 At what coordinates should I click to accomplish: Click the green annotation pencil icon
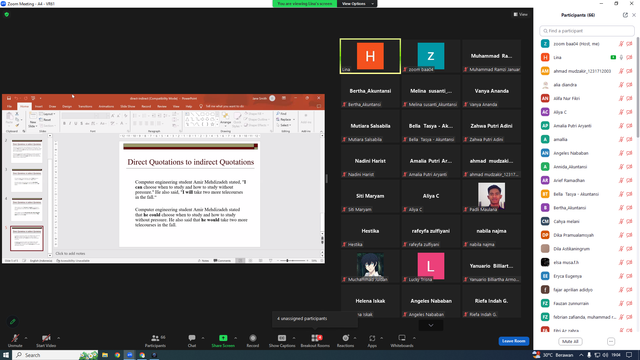tap(13, 322)
